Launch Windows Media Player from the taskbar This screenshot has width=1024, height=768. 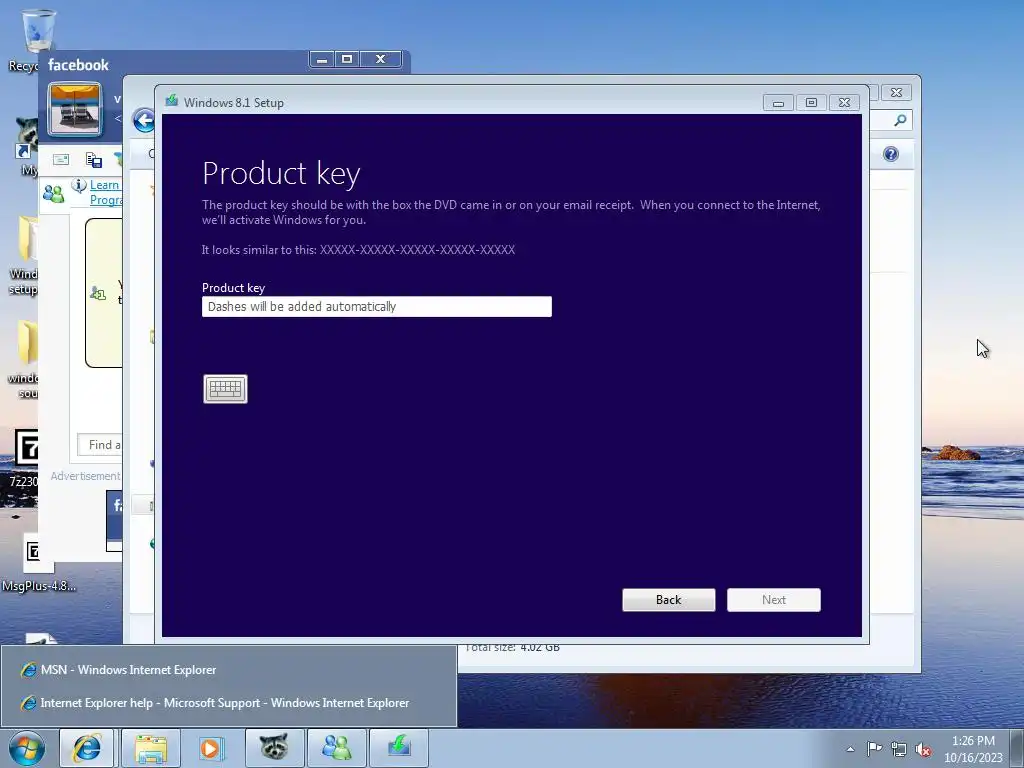tap(210, 748)
